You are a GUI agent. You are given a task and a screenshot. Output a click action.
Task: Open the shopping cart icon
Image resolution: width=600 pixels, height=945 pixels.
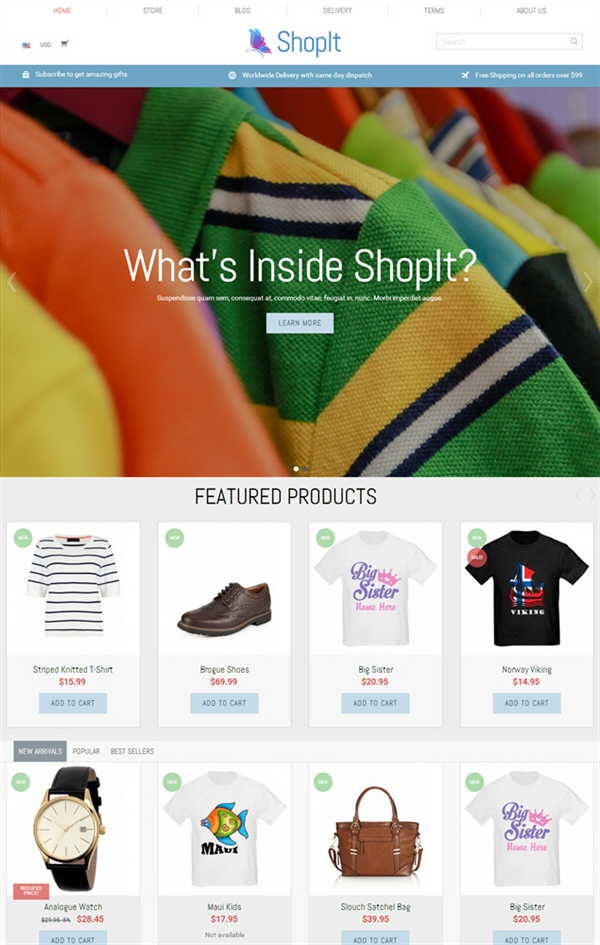pos(64,43)
